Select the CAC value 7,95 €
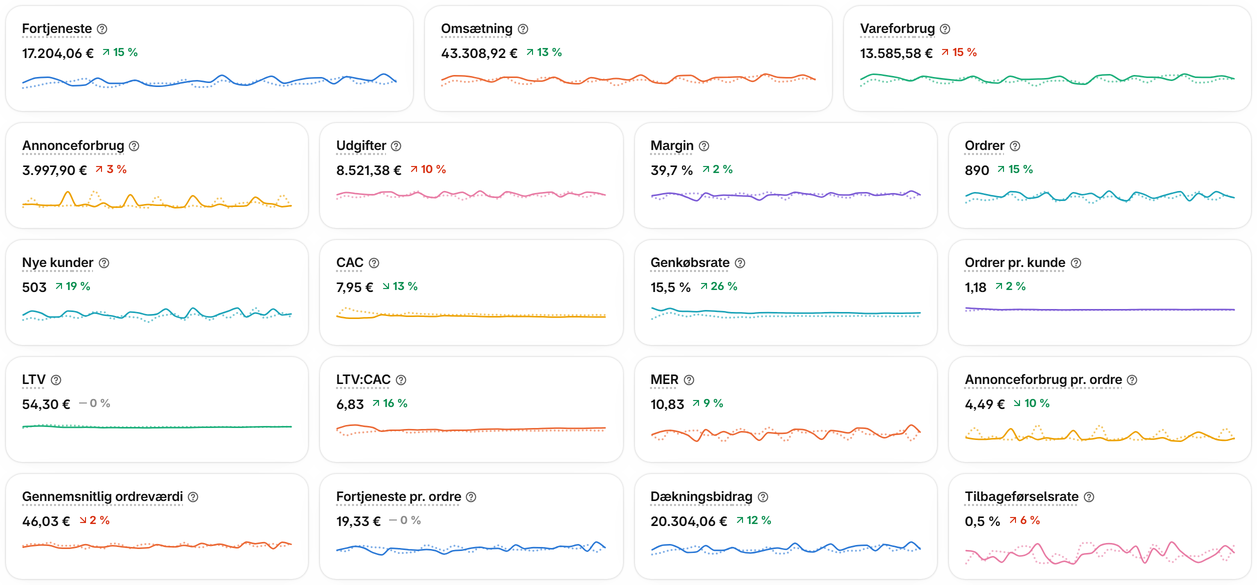The image size is (1257, 585). click(x=355, y=287)
